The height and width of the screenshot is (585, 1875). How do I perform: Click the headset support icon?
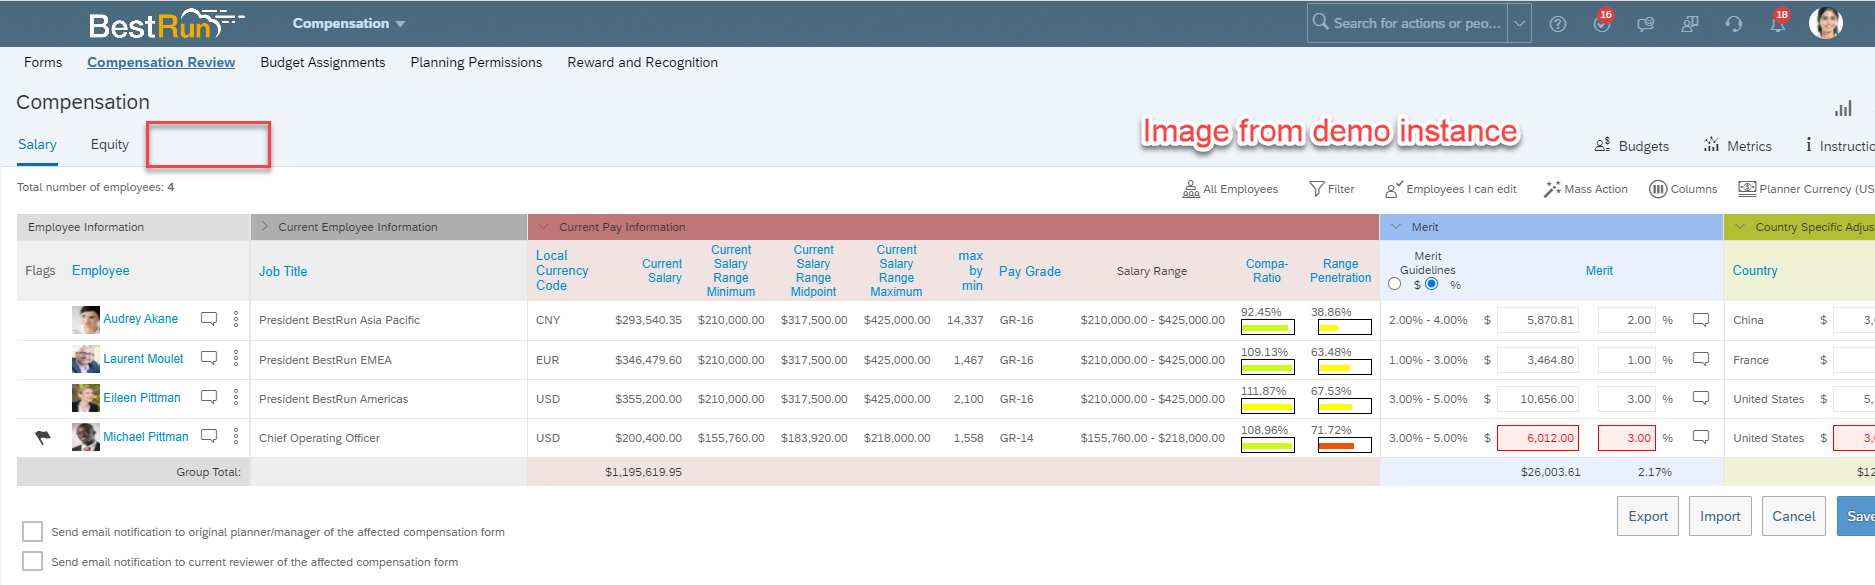tap(1734, 24)
